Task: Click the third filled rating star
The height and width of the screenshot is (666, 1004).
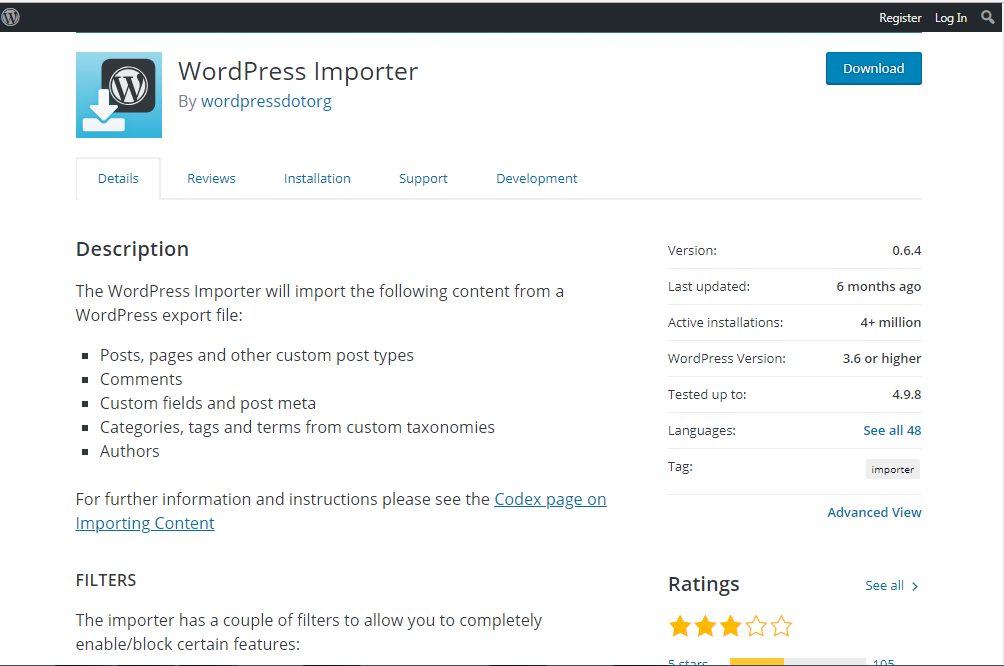Action: pos(730,626)
